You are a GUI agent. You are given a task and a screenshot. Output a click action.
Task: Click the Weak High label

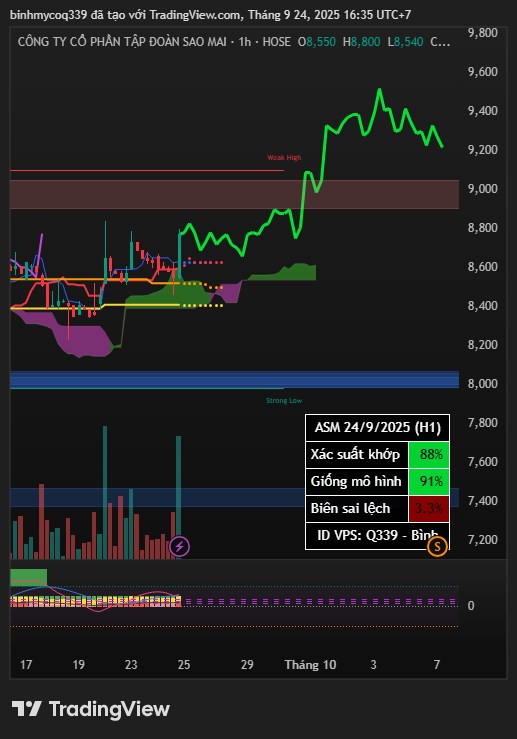click(x=284, y=157)
